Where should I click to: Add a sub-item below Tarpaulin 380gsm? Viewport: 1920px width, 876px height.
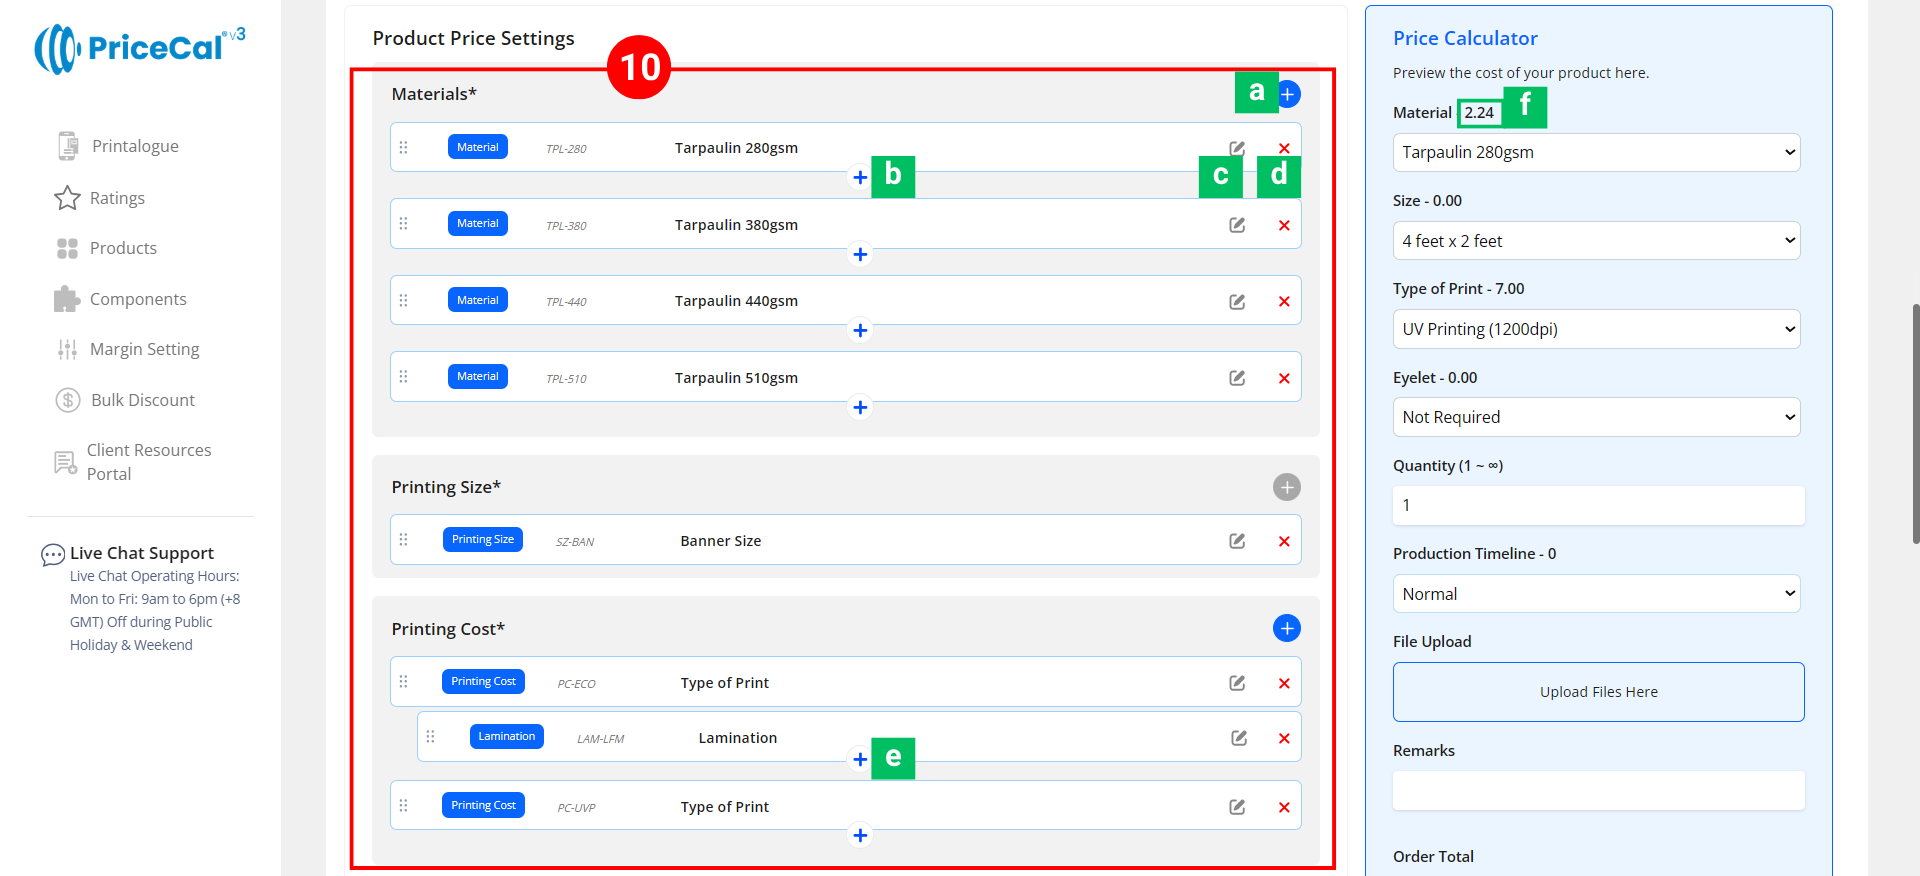(x=860, y=254)
